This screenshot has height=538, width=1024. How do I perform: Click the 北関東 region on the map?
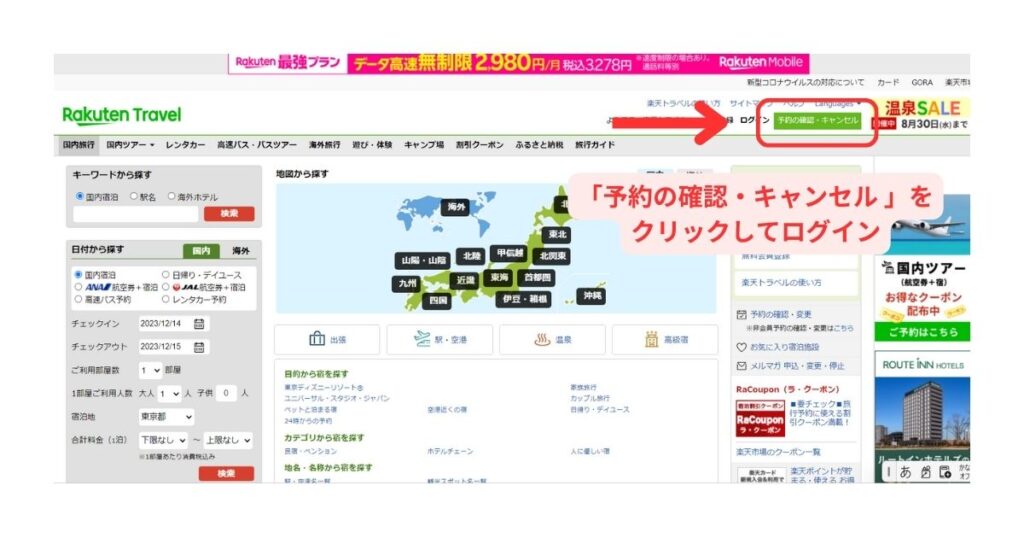pyautogui.click(x=552, y=256)
